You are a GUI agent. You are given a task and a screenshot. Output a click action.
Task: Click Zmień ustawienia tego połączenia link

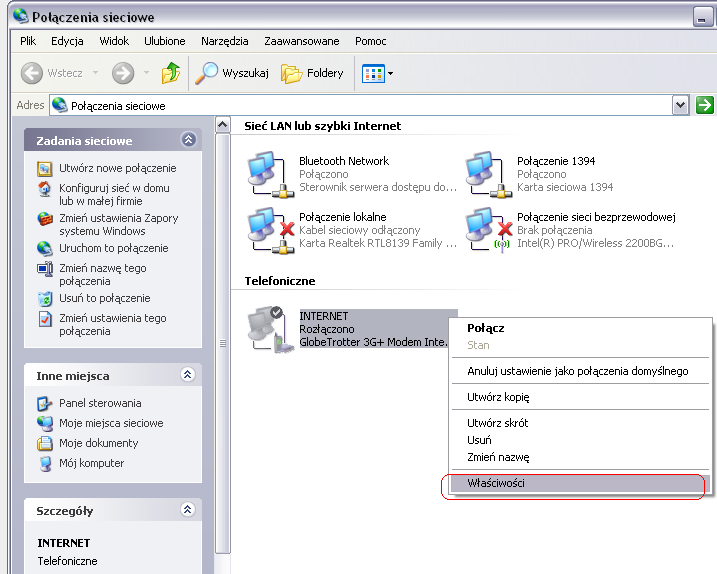click(x=113, y=324)
